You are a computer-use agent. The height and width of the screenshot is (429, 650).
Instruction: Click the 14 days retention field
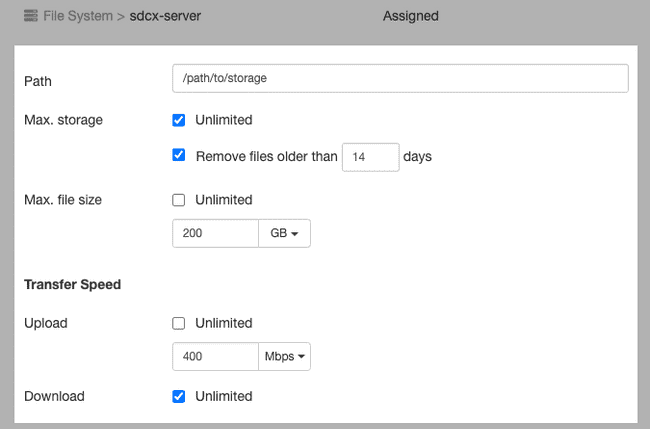pyautogui.click(x=370, y=157)
